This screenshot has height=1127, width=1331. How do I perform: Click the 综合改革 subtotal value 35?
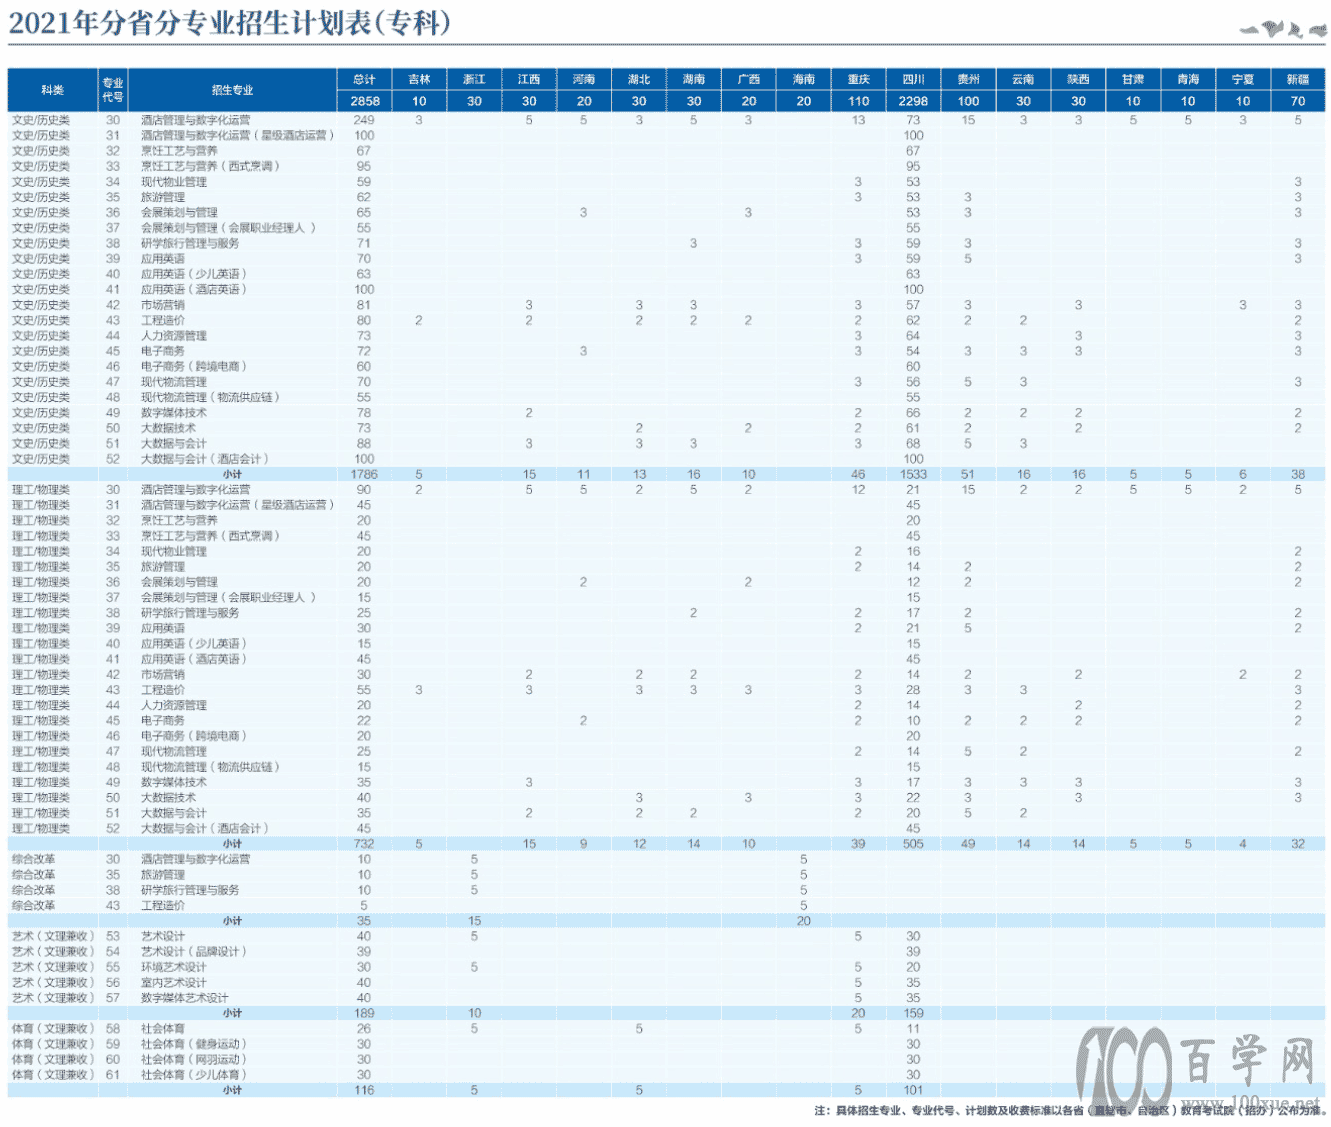[364, 921]
